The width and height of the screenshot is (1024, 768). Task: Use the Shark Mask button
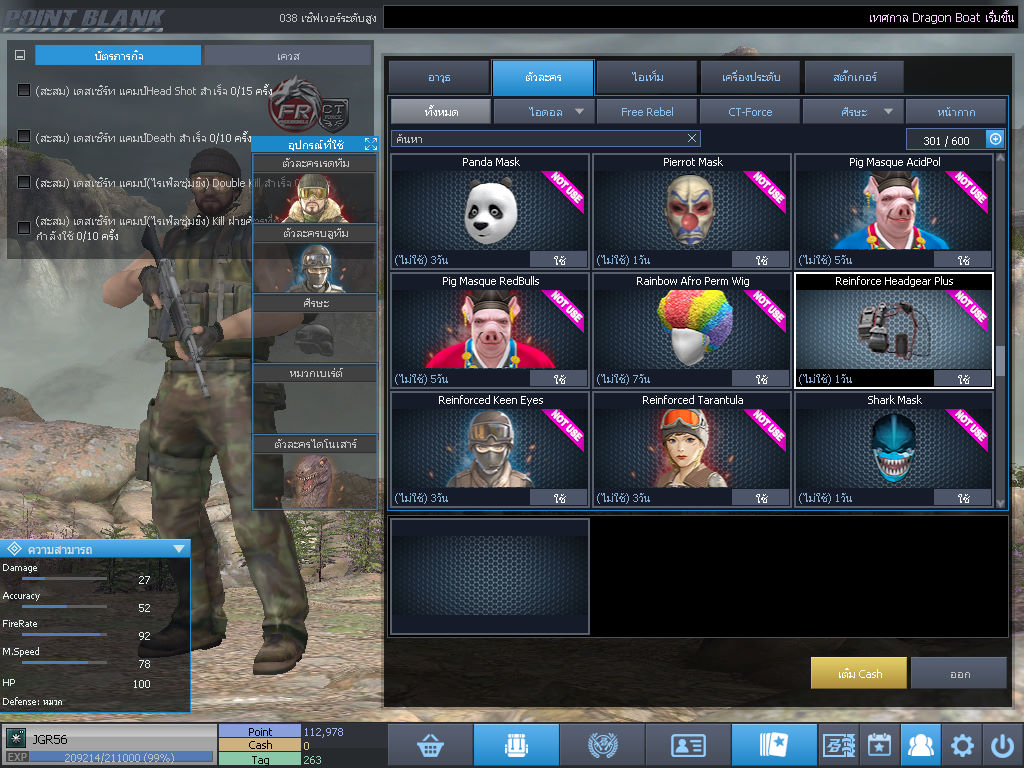(x=963, y=498)
